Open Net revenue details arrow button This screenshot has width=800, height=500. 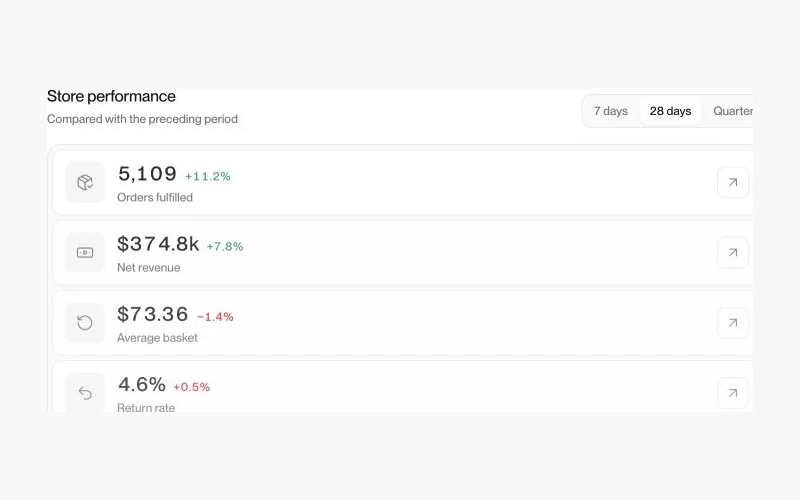coord(733,253)
